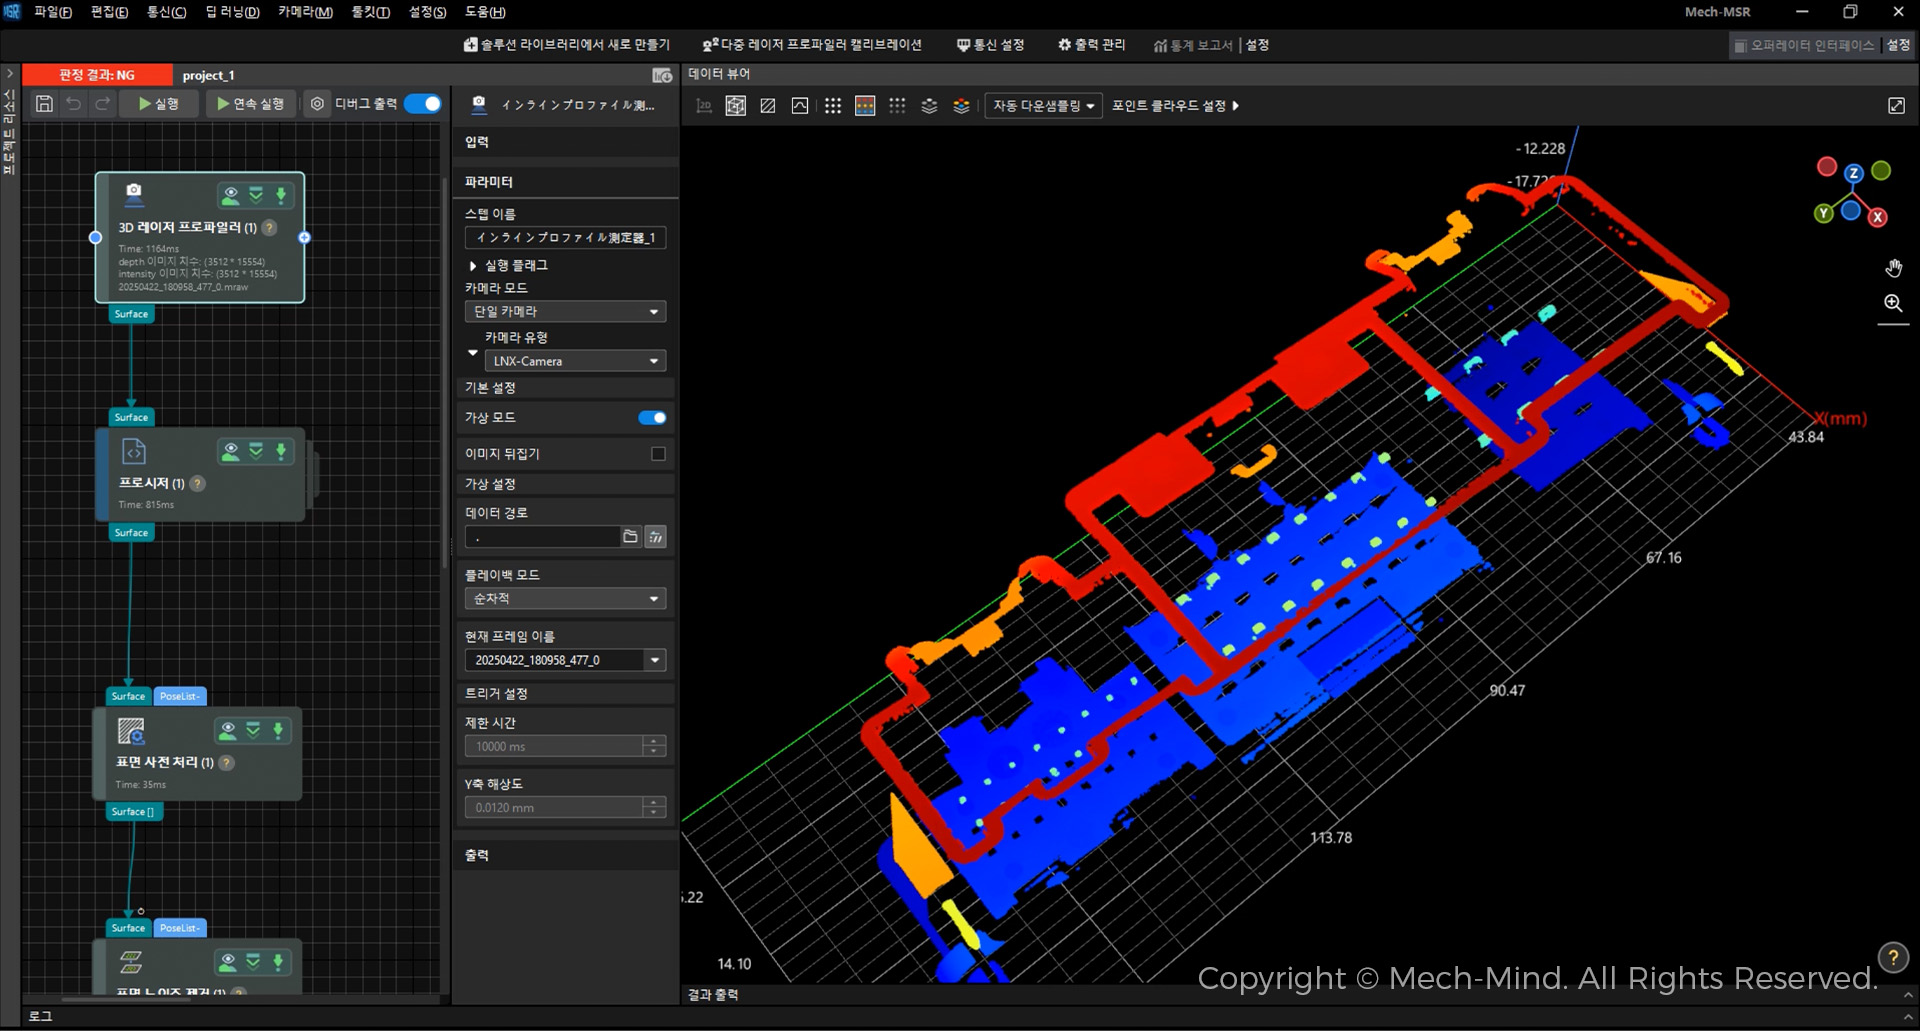
Task: Open the help question mark in viewer corner
Action: pos(1893,957)
